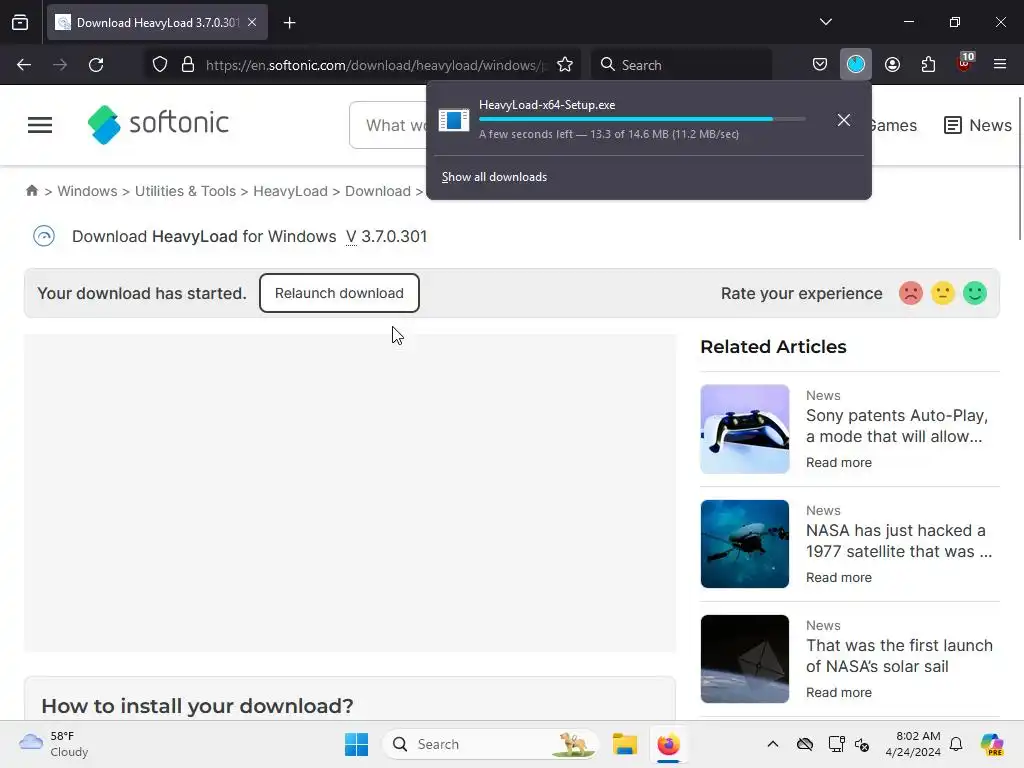The height and width of the screenshot is (768, 1024).
Task: Open File Explorer from taskbar
Action: click(625, 744)
